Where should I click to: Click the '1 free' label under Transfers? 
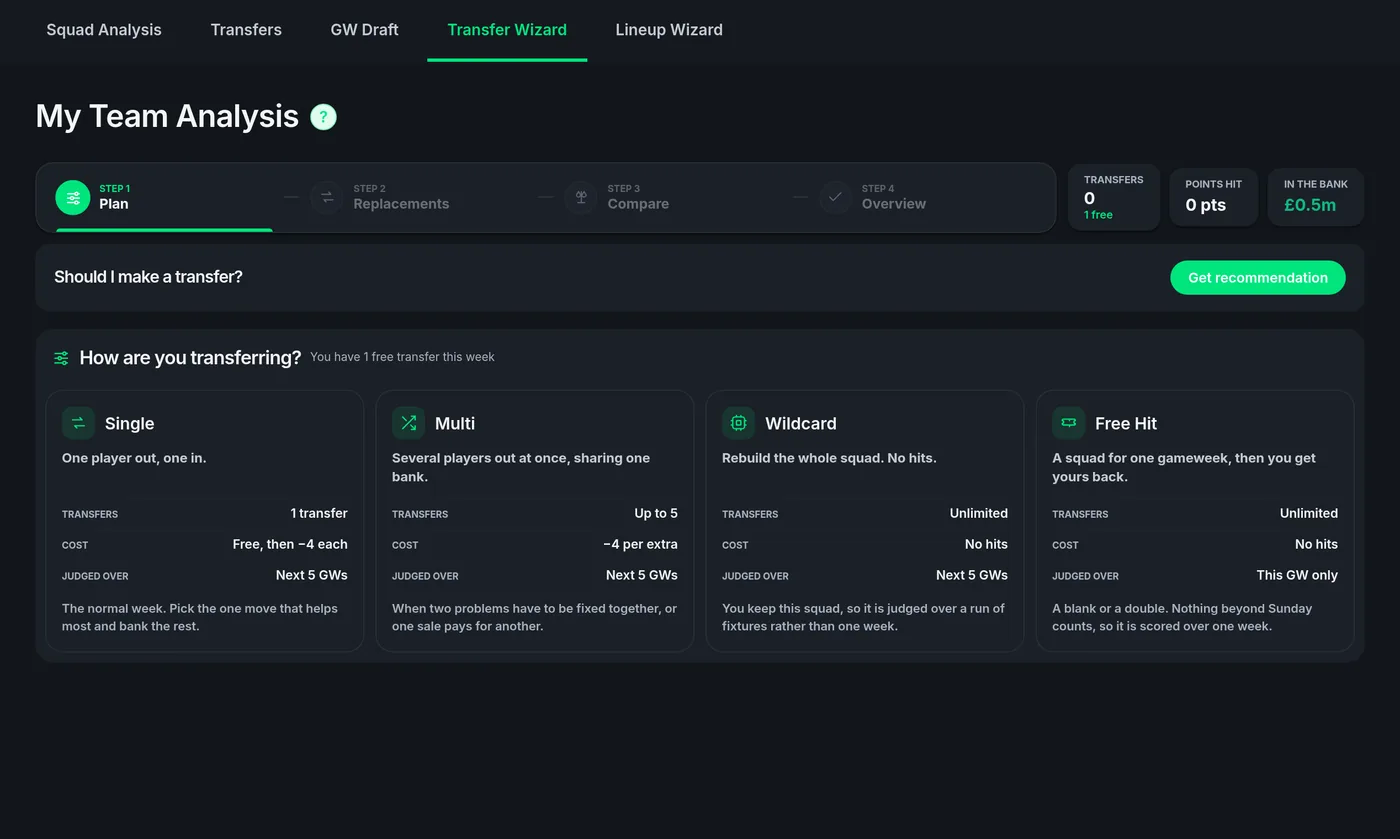click(1098, 215)
